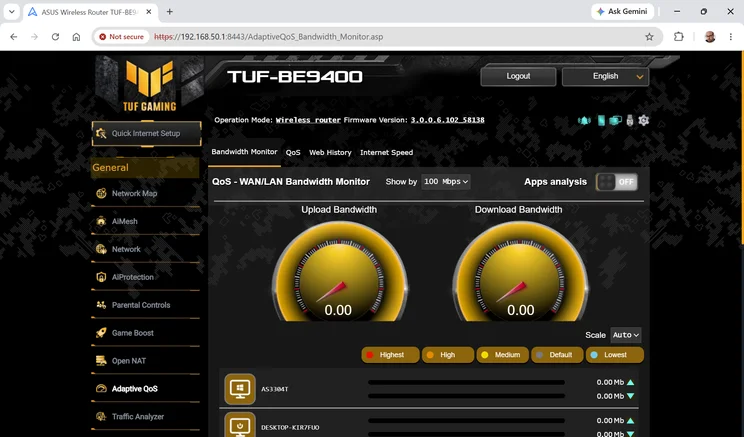The height and width of the screenshot is (437, 744).
Task: Open the browser extensions puzzle icon
Action: click(x=679, y=37)
